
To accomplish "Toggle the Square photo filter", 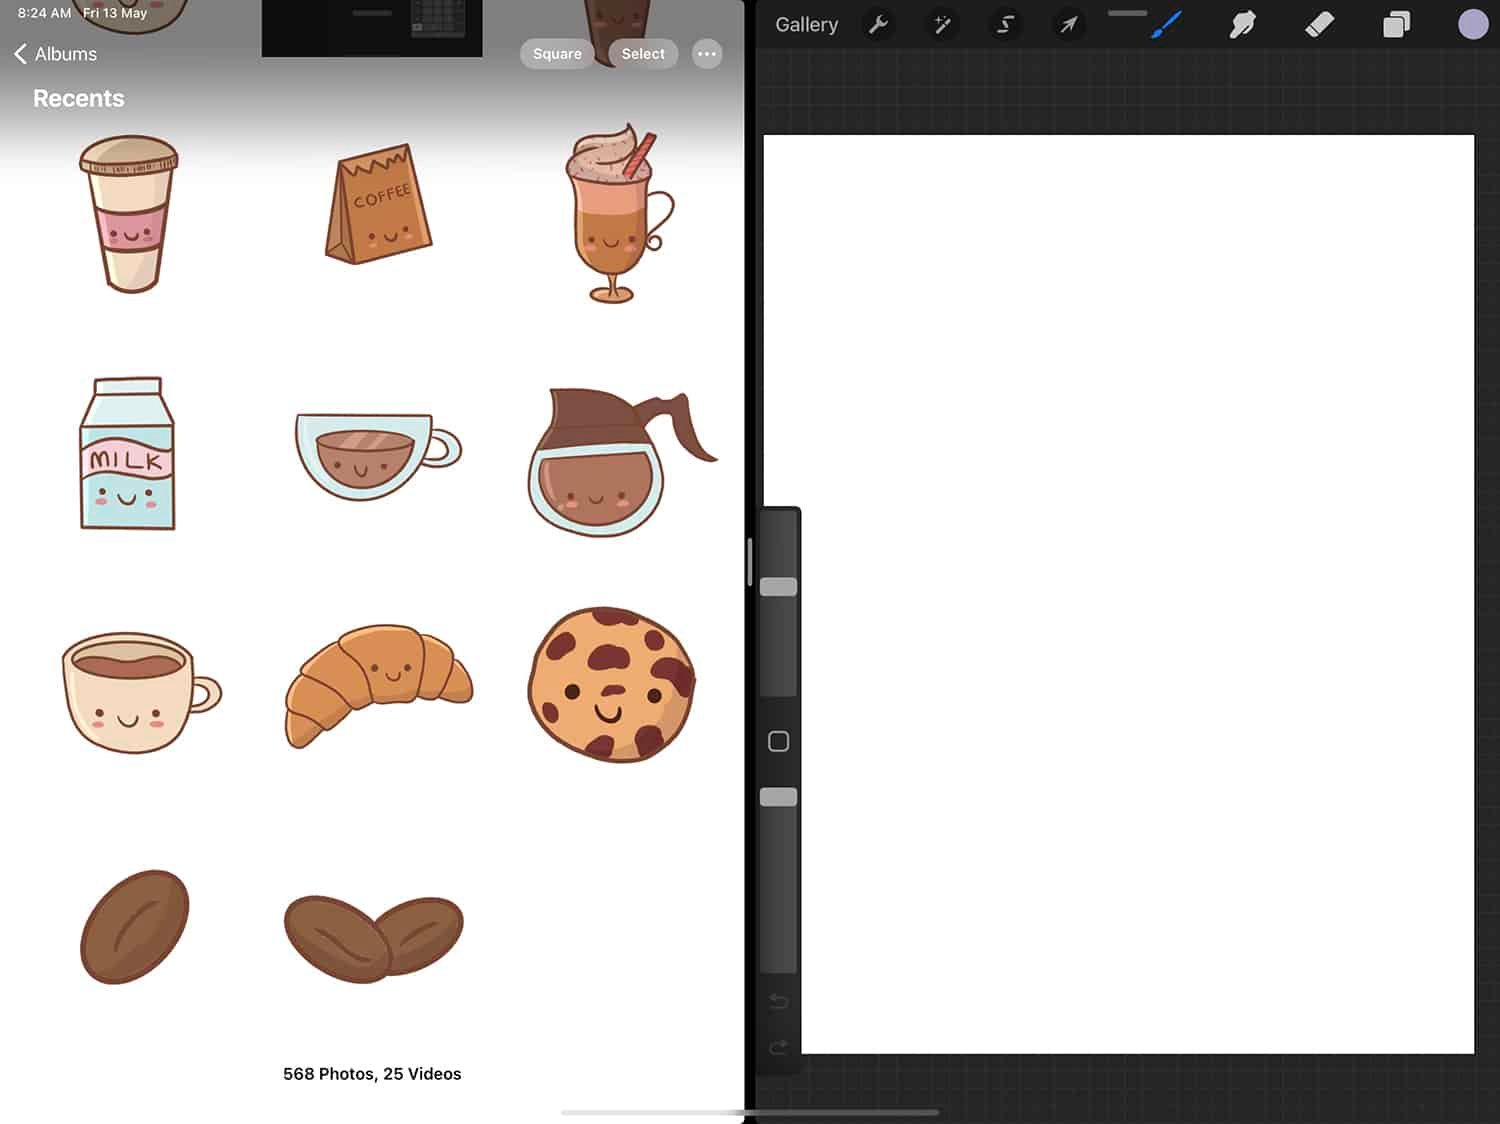I will coord(557,54).
